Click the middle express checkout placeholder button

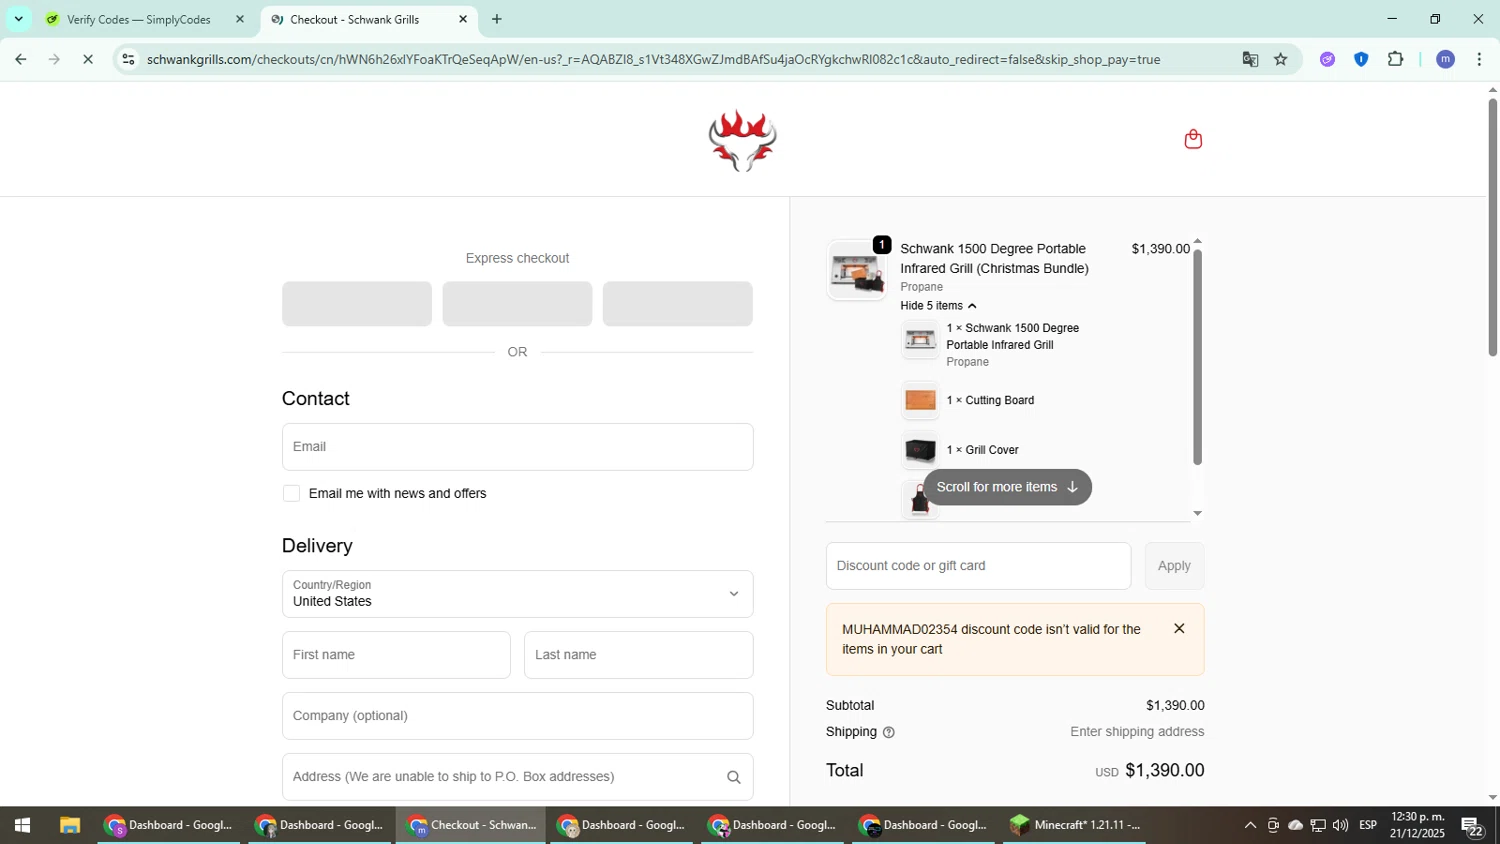point(517,304)
